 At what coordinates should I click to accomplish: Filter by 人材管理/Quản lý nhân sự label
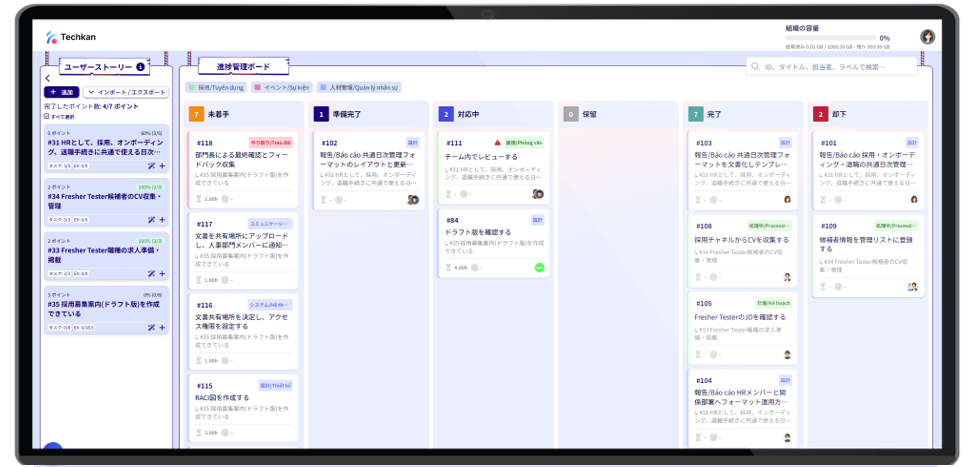(359, 88)
